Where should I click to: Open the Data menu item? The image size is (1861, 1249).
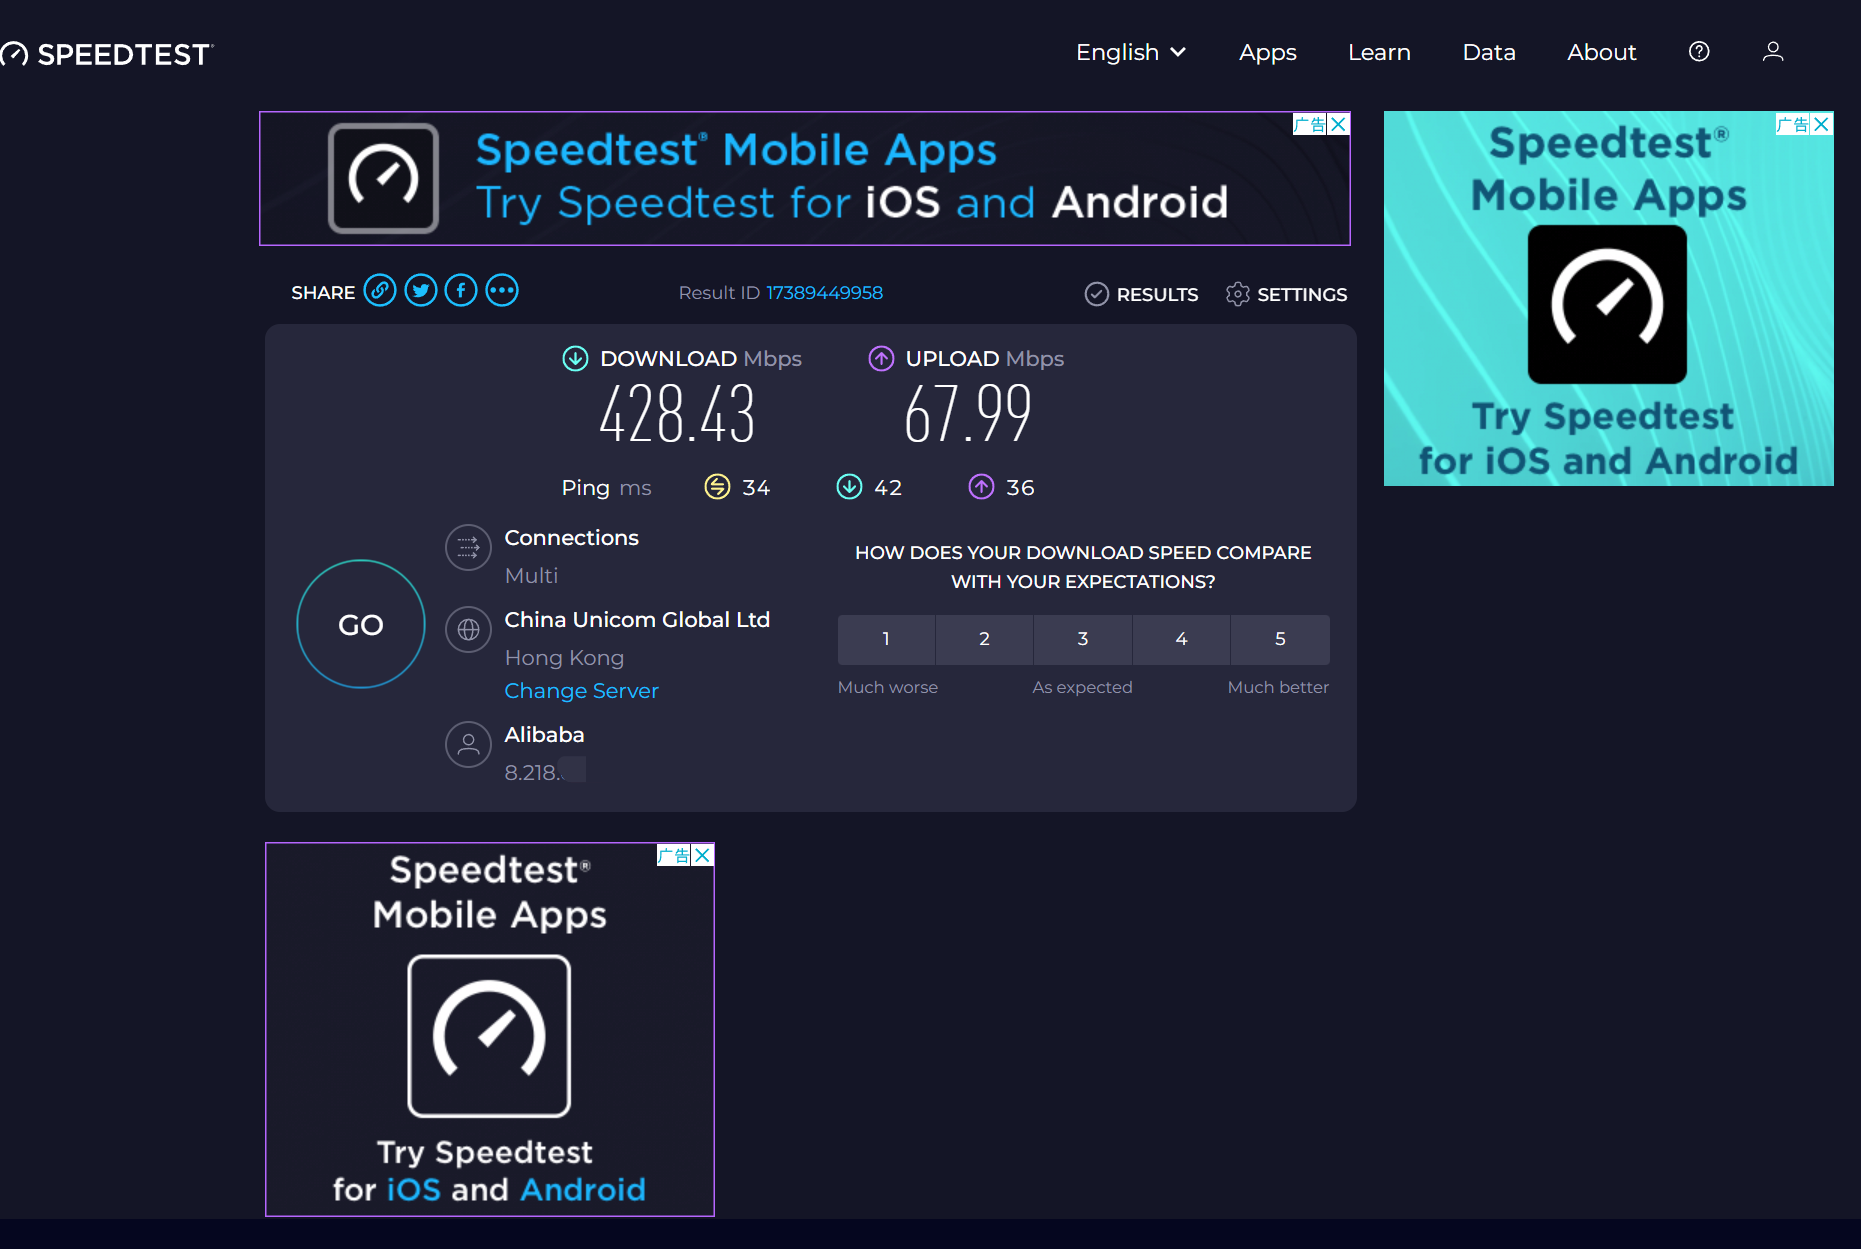(1489, 52)
